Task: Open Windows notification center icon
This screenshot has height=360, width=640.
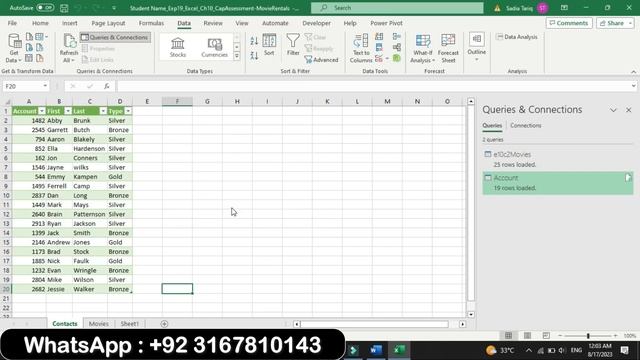Action: click(624, 350)
